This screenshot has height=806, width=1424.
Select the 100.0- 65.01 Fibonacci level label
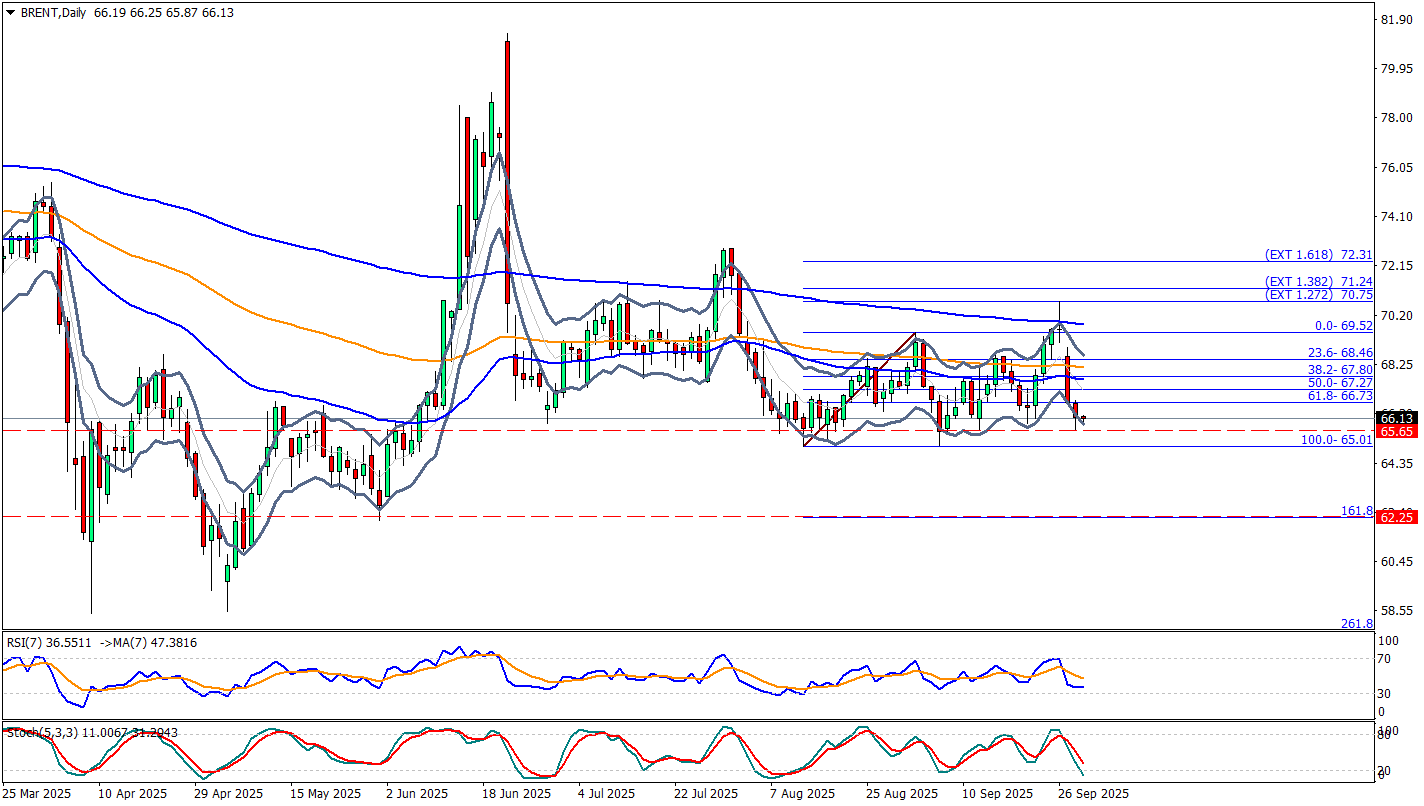[1335, 440]
